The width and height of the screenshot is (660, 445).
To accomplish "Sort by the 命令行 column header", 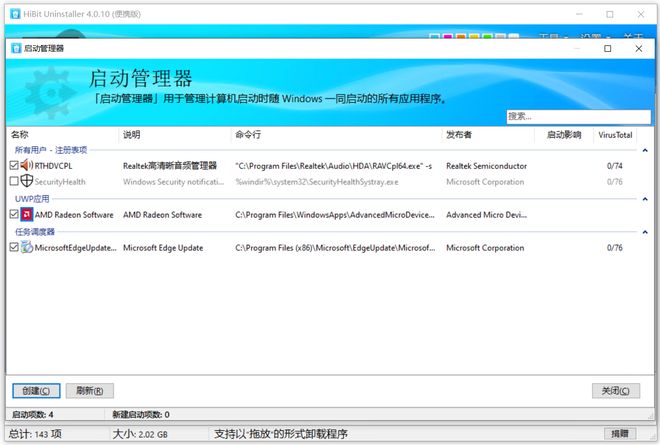I will pos(336,135).
